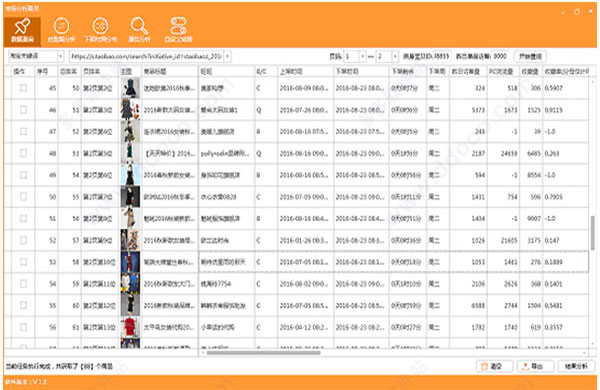The height and width of the screenshot is (390, 600).
Task: Open the total data analysis compass icon
Action: (x=61, y=30)
